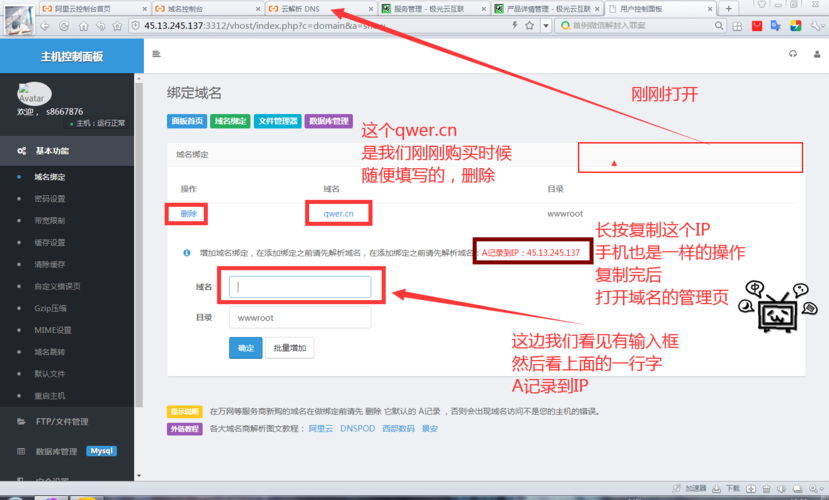Open MIME设置 in the sidebar
The height and width of the screenshot is (500, 829).
[52, 330]
